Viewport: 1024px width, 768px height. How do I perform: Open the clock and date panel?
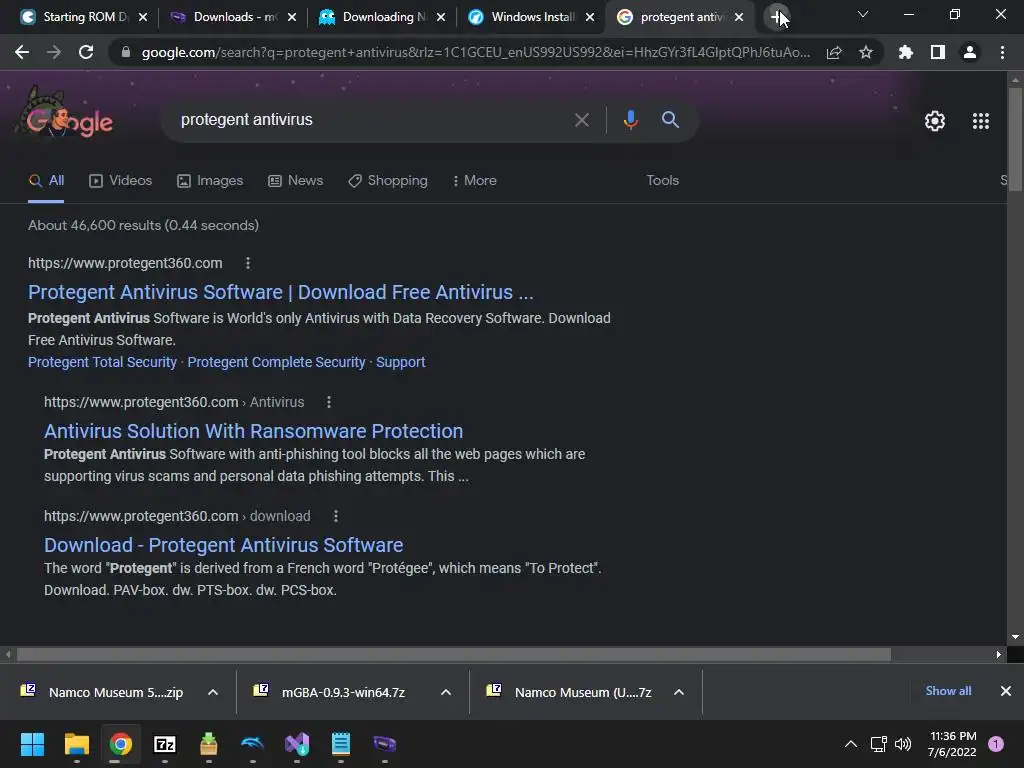click(952, 744)
